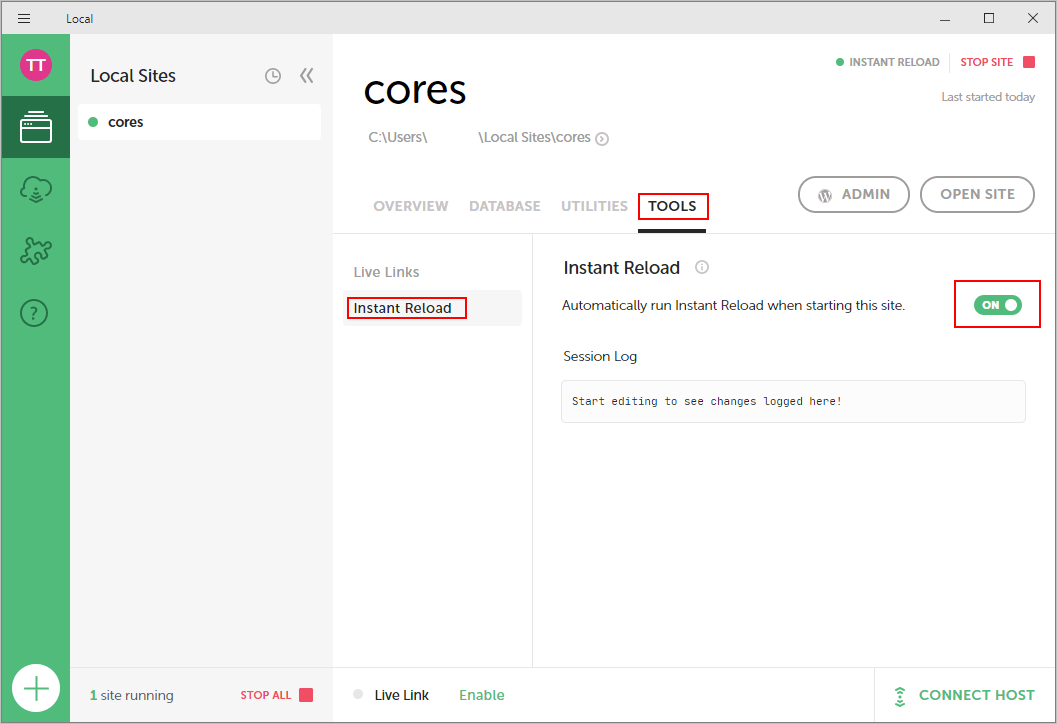Click the Stop All red square icon

306,695
